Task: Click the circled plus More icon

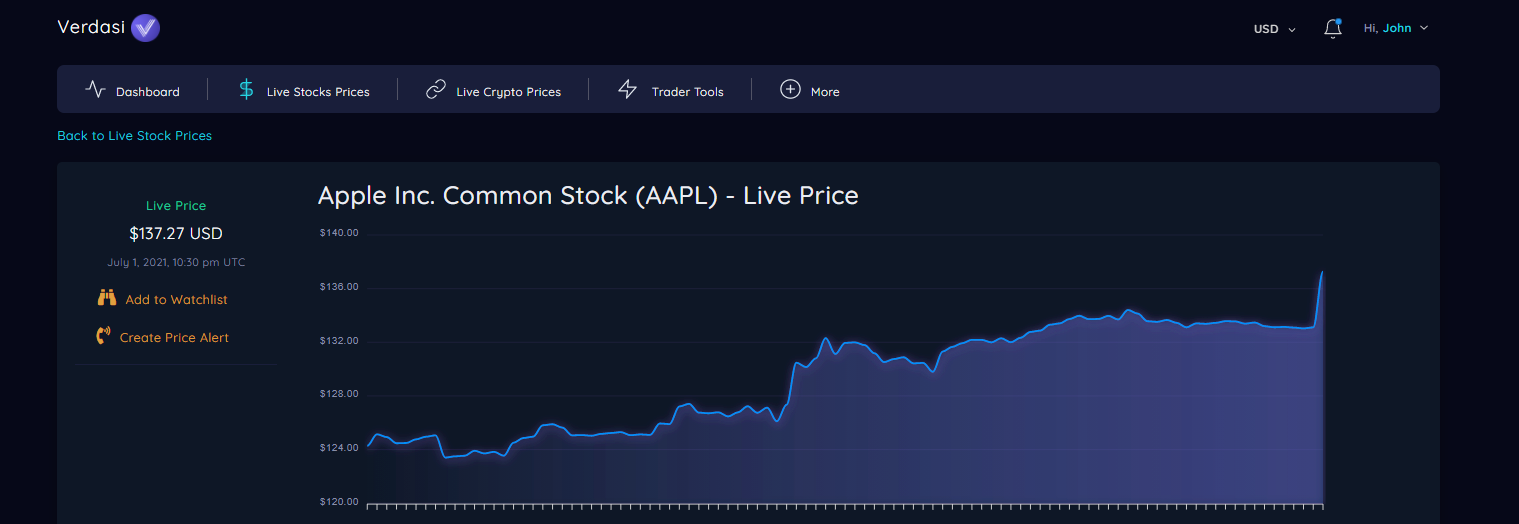Action: (x=790, y=89)
